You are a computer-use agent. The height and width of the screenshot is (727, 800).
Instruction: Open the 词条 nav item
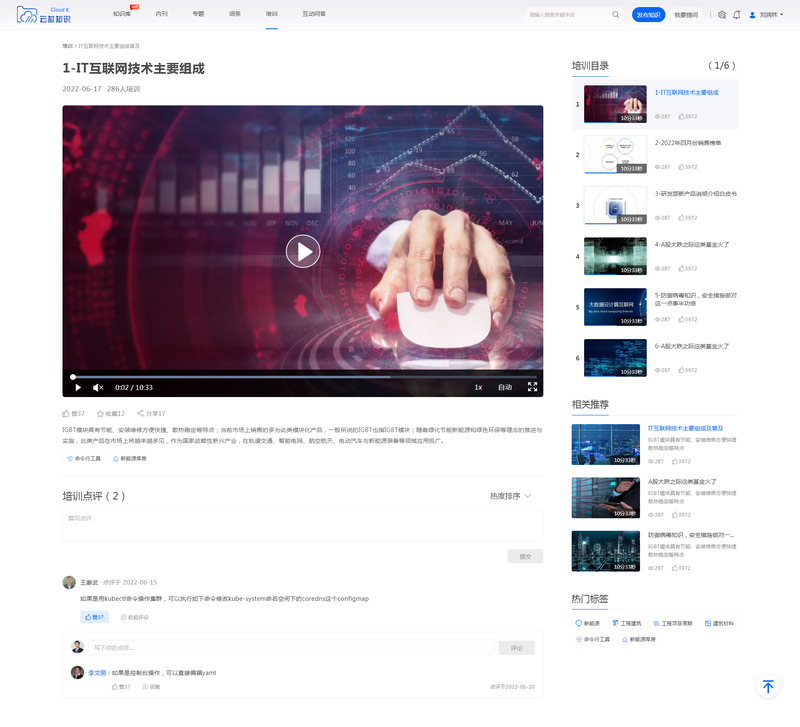click(x=235, y=14)
